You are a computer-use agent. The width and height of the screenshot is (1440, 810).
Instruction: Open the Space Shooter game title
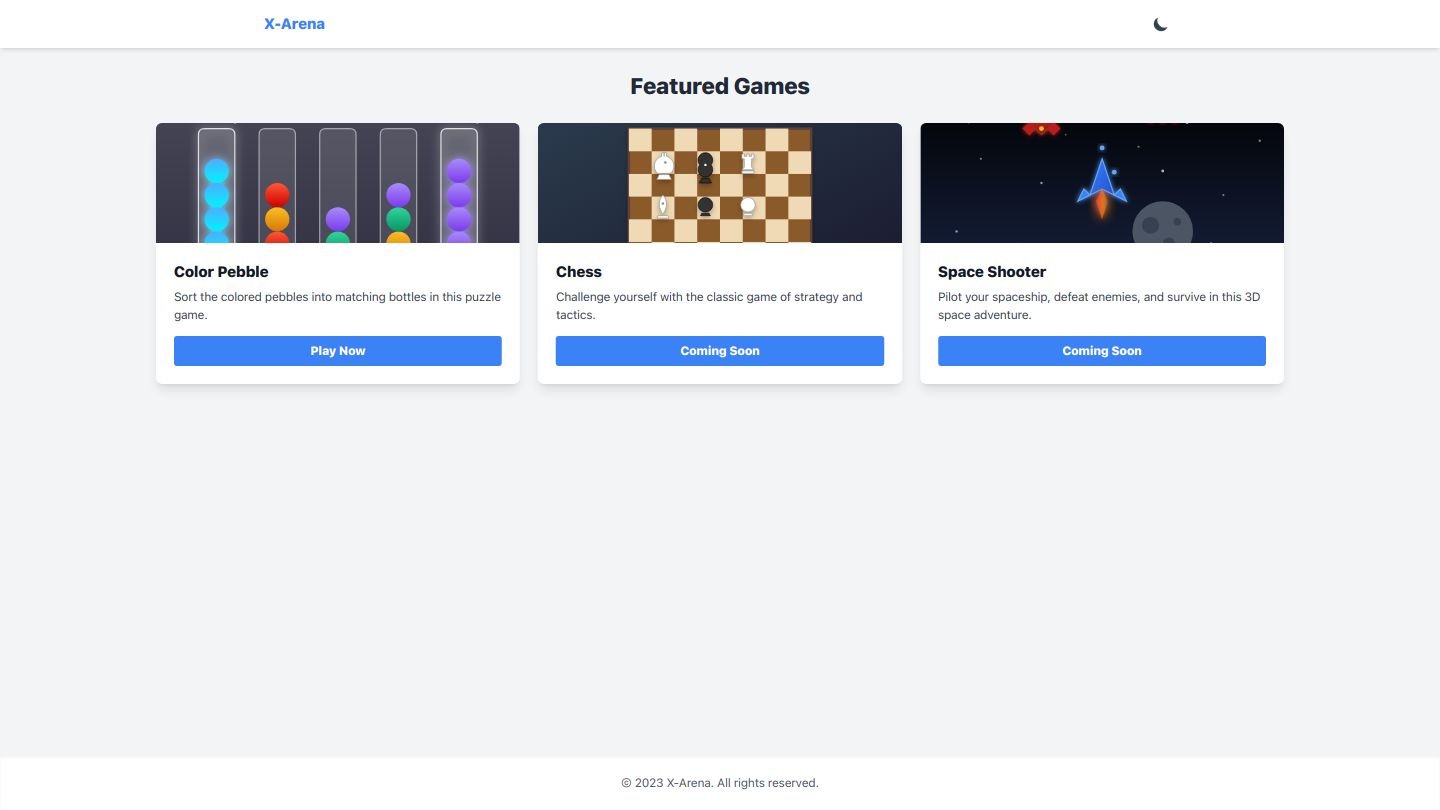[x=991, y=272]
